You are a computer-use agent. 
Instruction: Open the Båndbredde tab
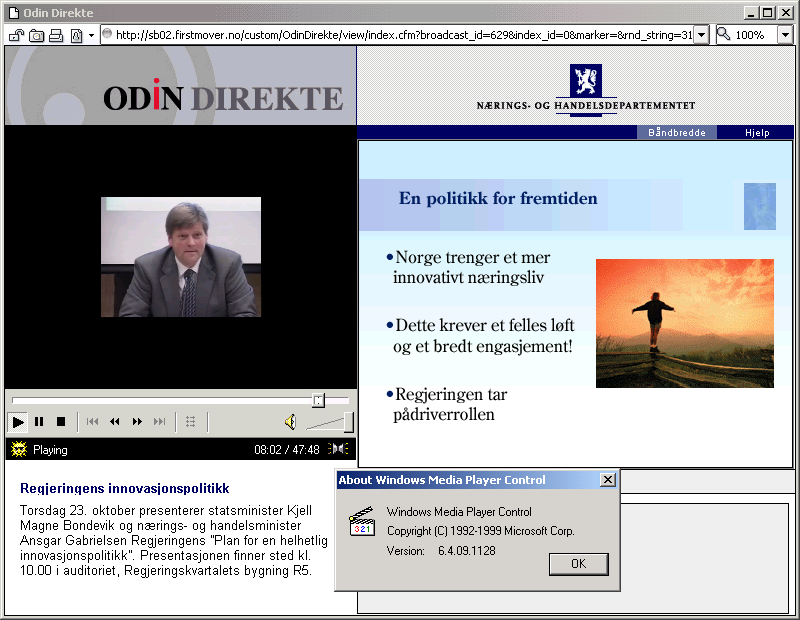677,132
